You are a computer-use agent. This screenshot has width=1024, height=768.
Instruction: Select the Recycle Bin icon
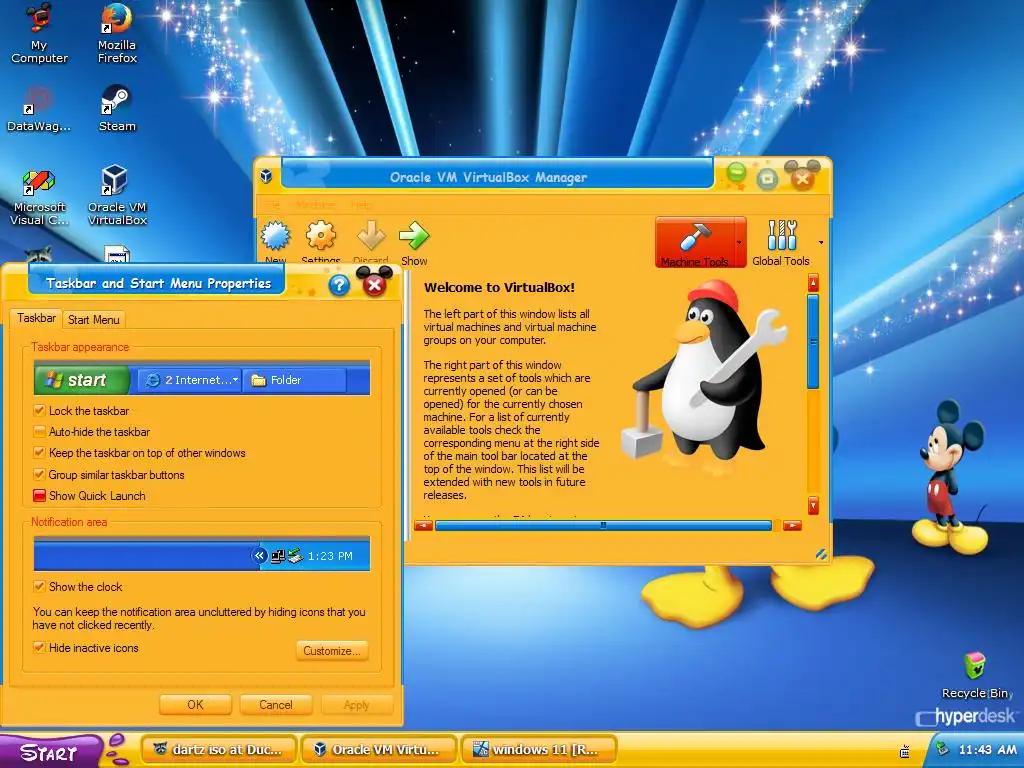point(976,675)
